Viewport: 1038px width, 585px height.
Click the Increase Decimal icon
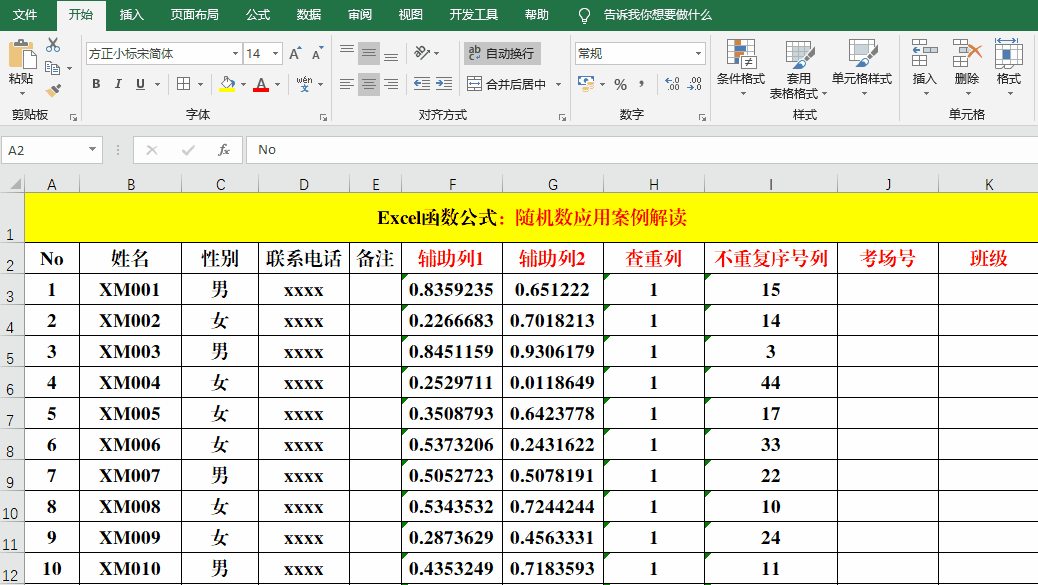(672, 85)
